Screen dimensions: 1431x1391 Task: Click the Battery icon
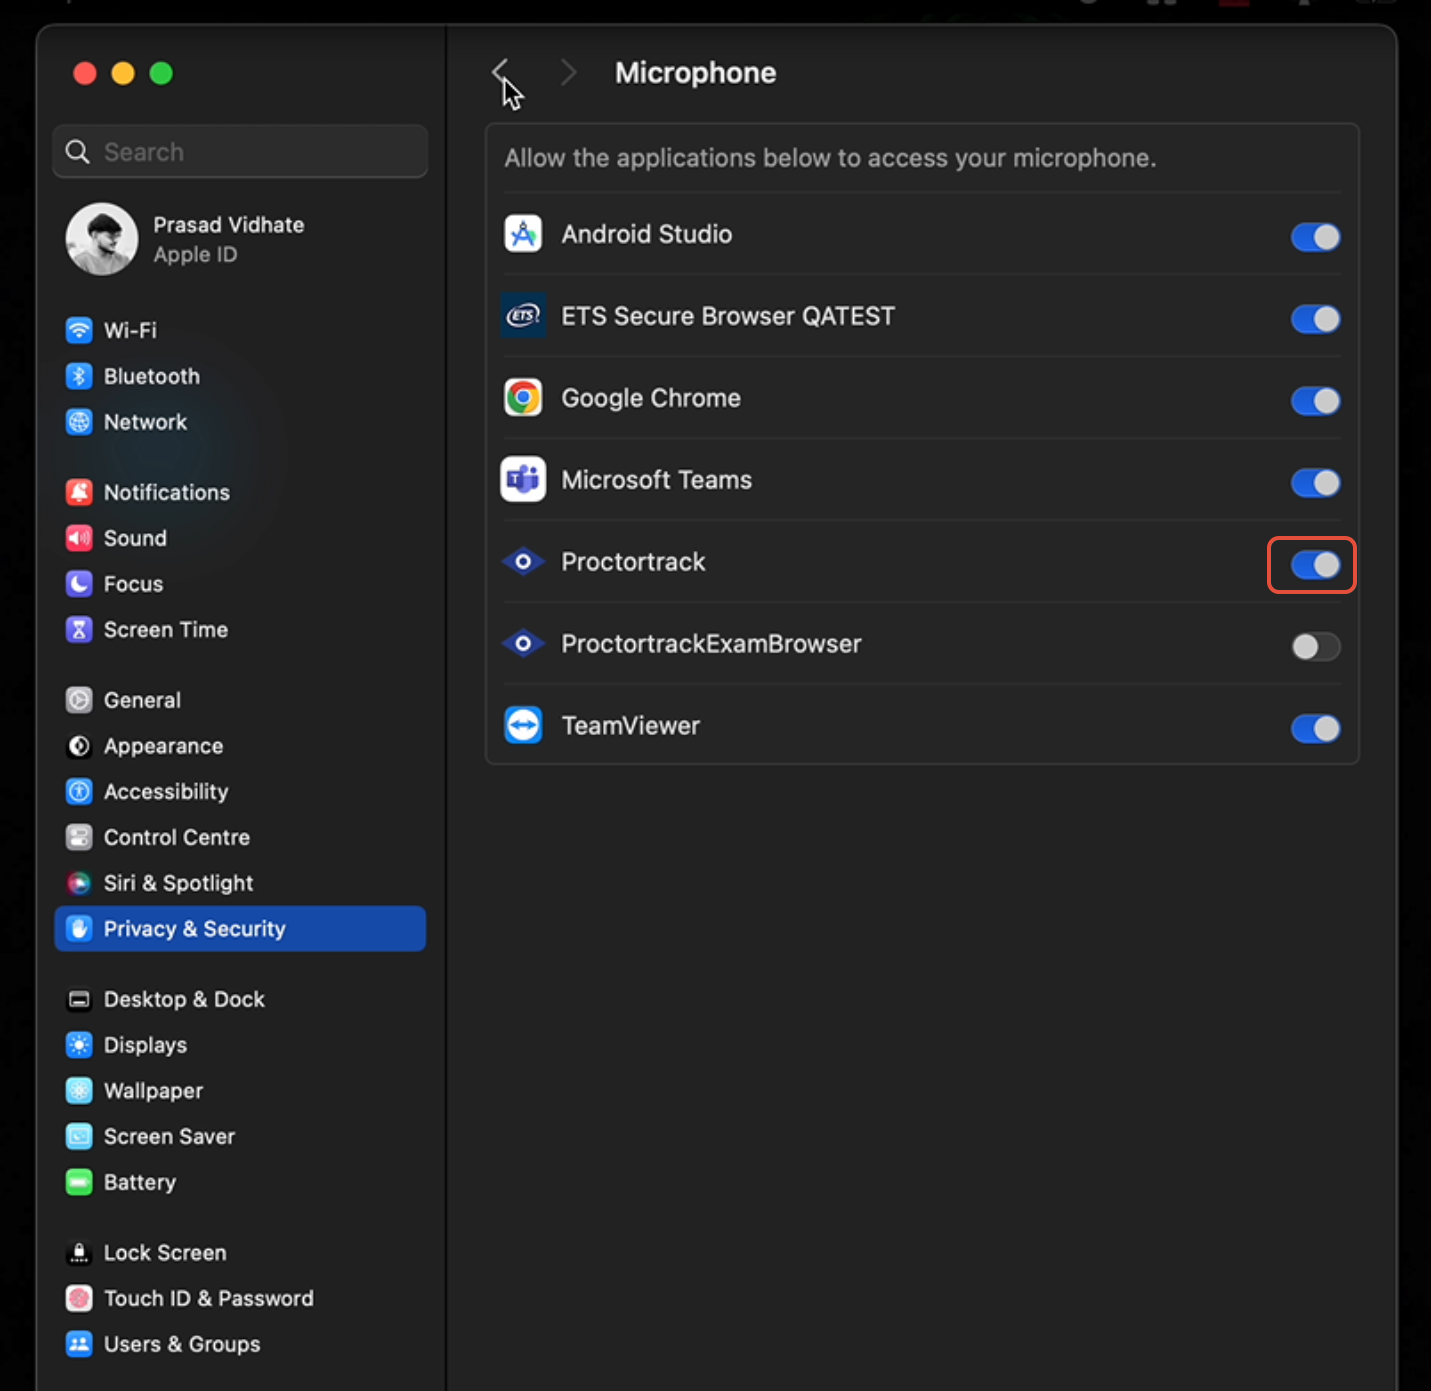pyautogui.click(x=79, y=1182)
